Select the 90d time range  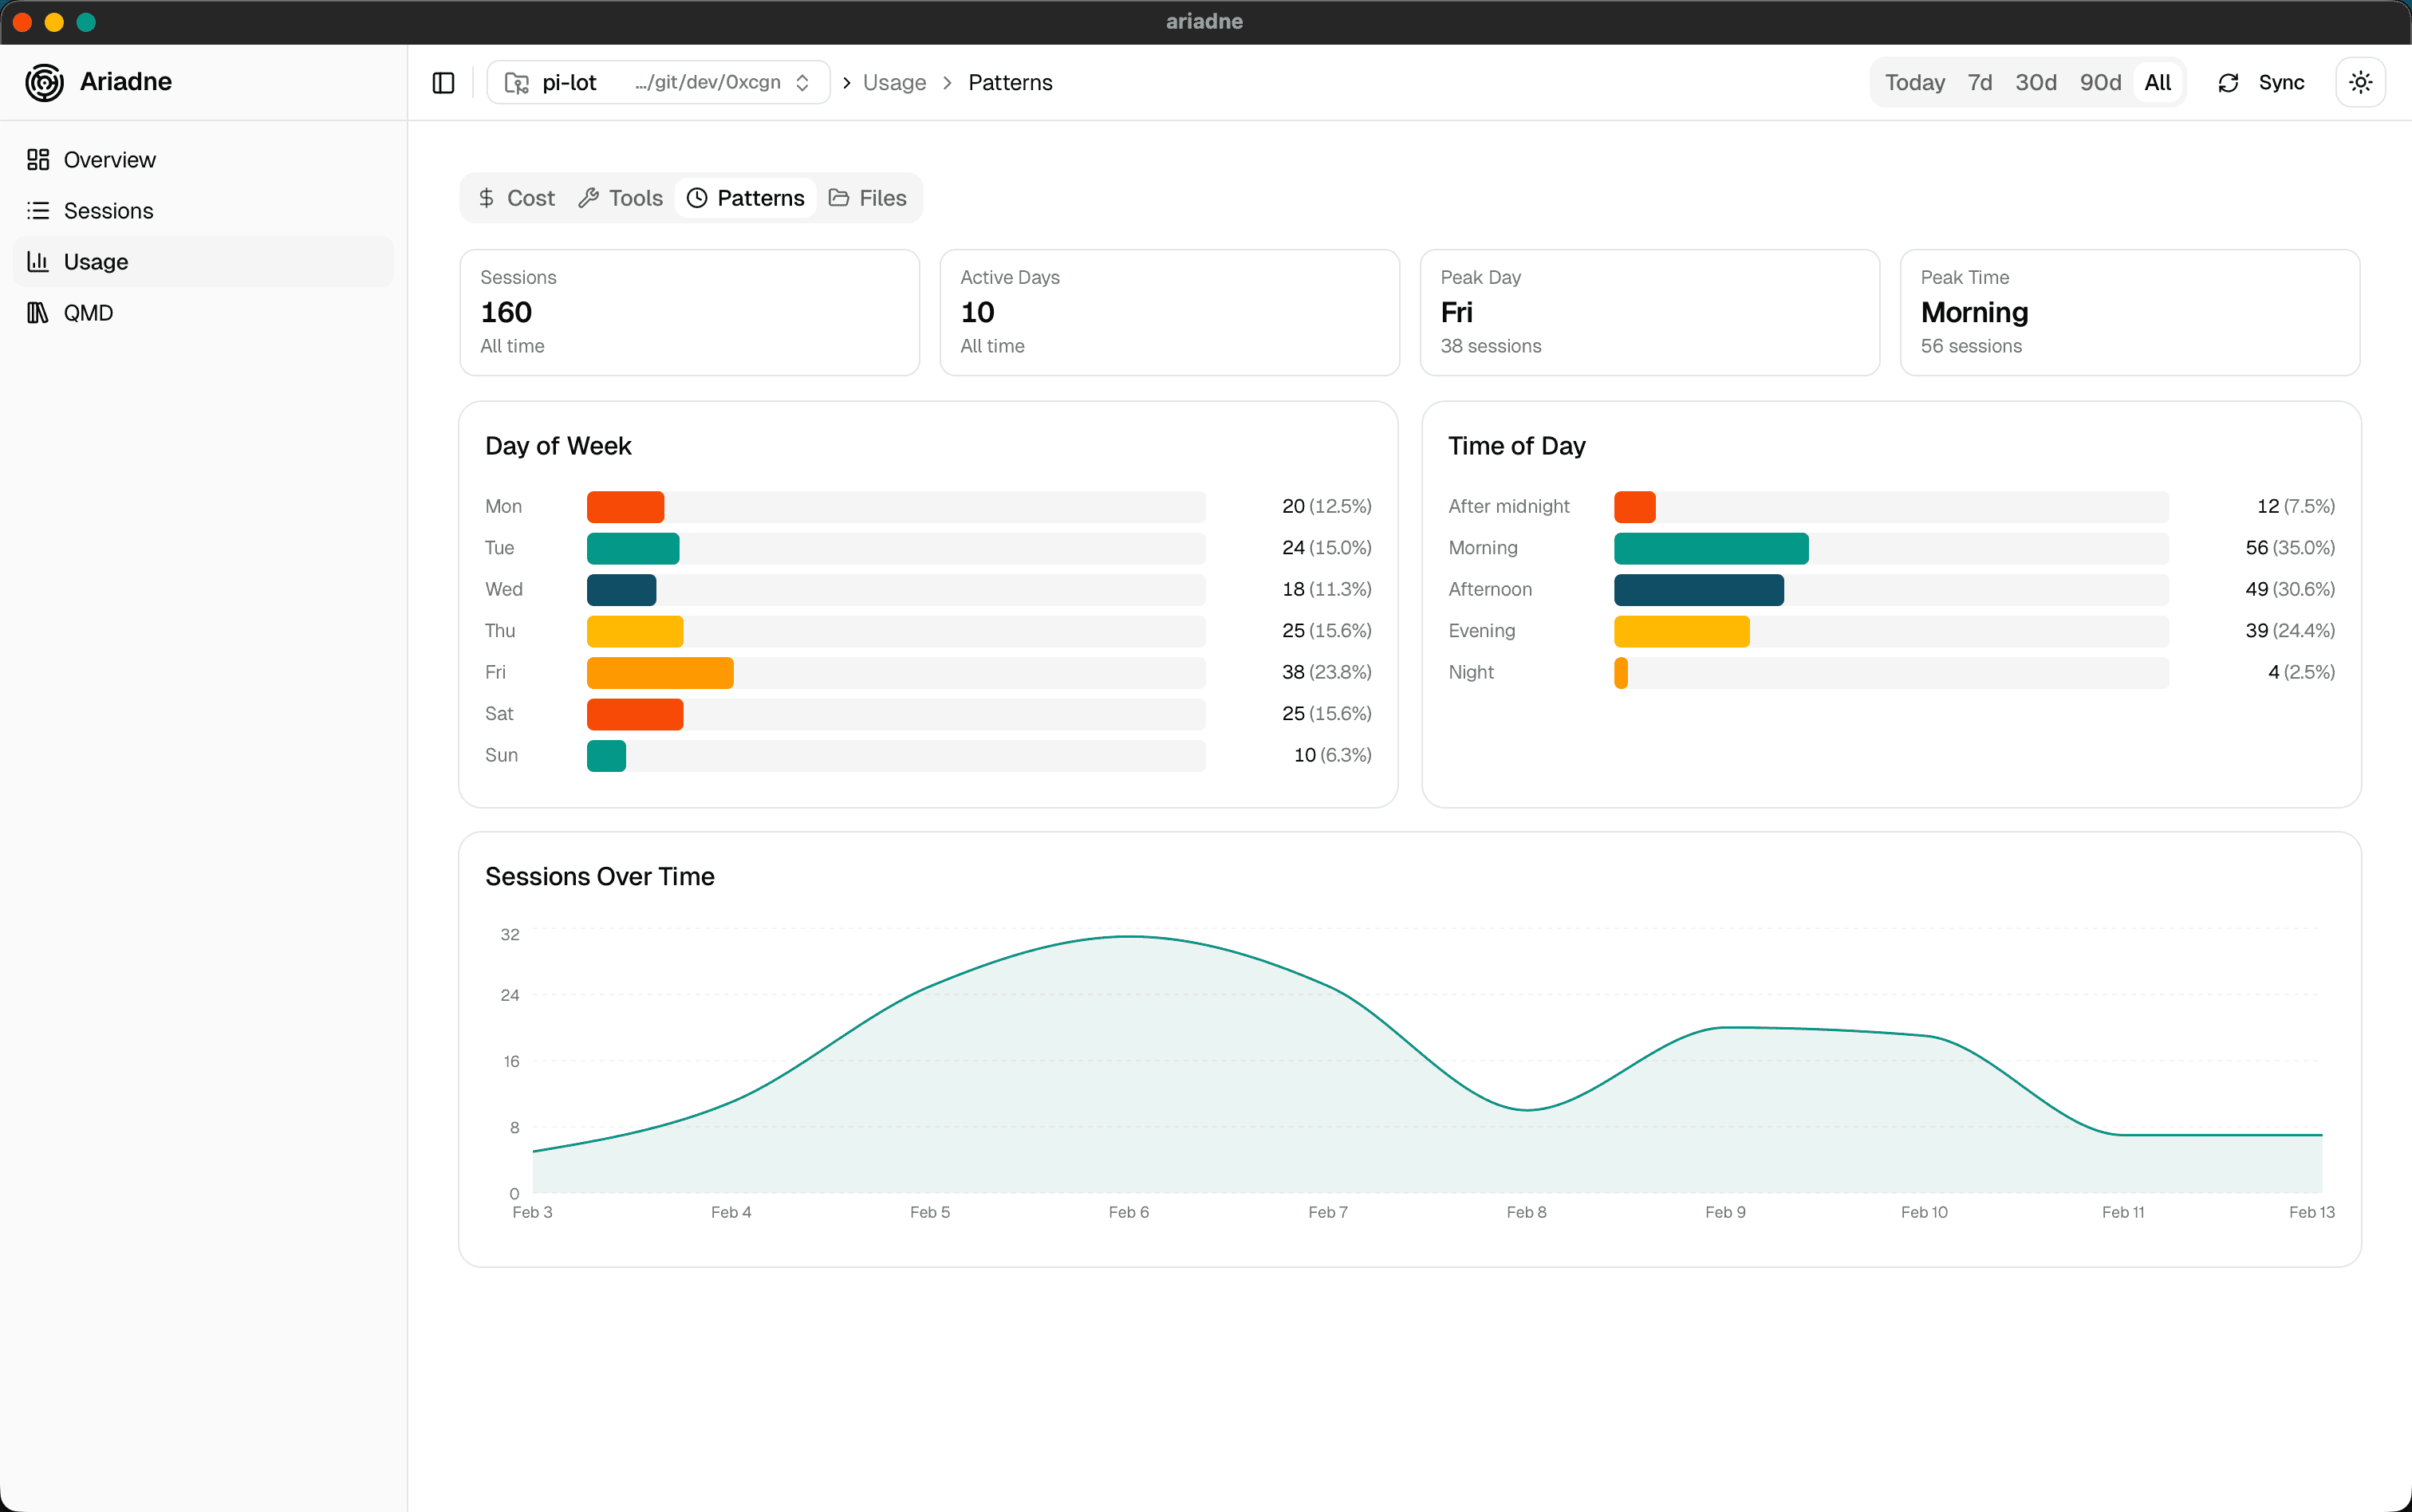(2099, 82)
